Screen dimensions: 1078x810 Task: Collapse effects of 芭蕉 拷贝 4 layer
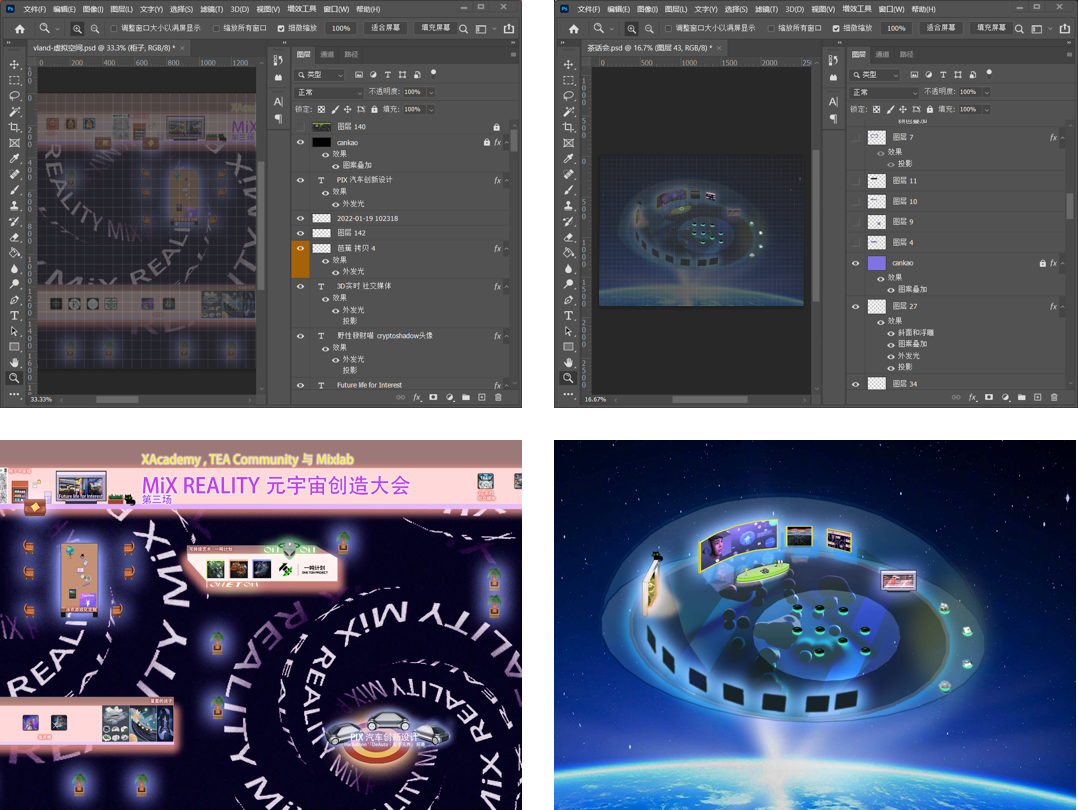507,249
